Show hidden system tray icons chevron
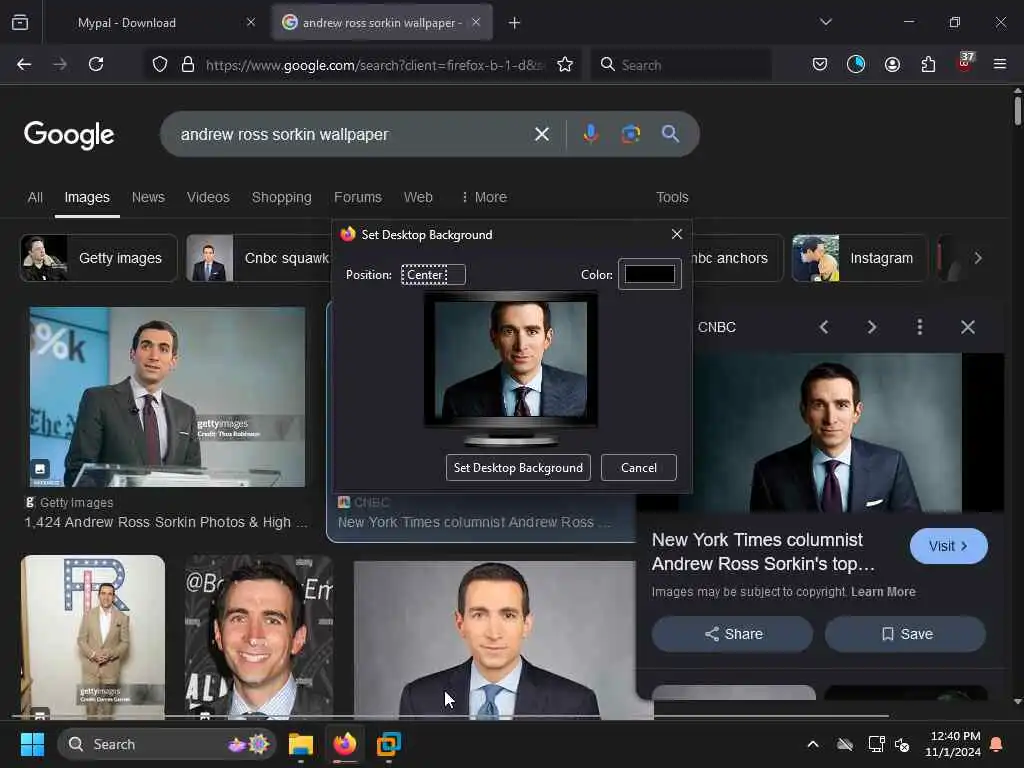Screen dimensions: 1024x768 [813, 744]
